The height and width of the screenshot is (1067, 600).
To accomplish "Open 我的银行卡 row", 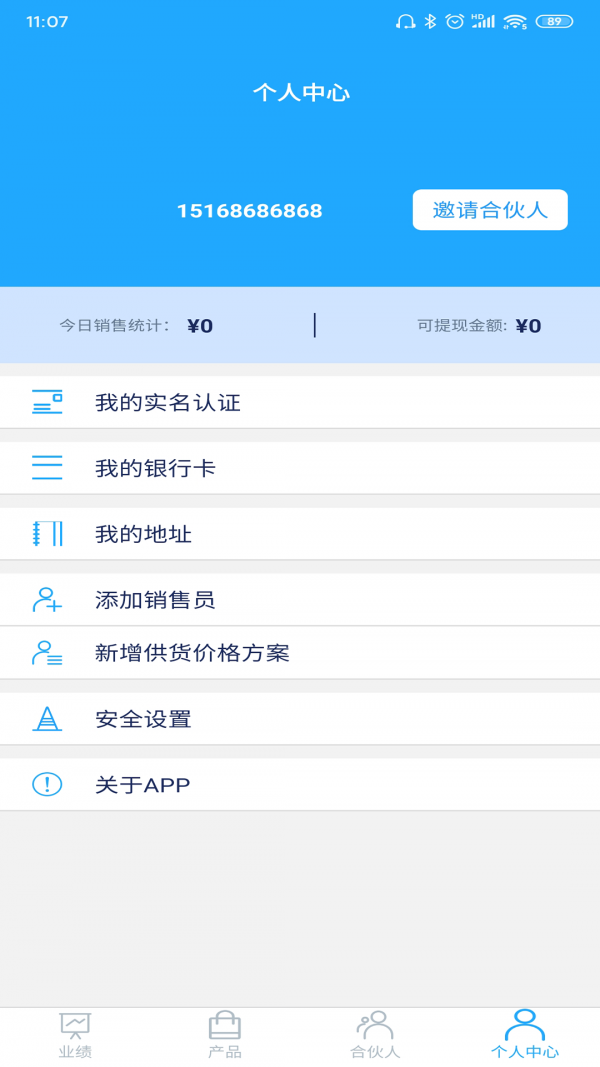I will [x=300, y=468].
